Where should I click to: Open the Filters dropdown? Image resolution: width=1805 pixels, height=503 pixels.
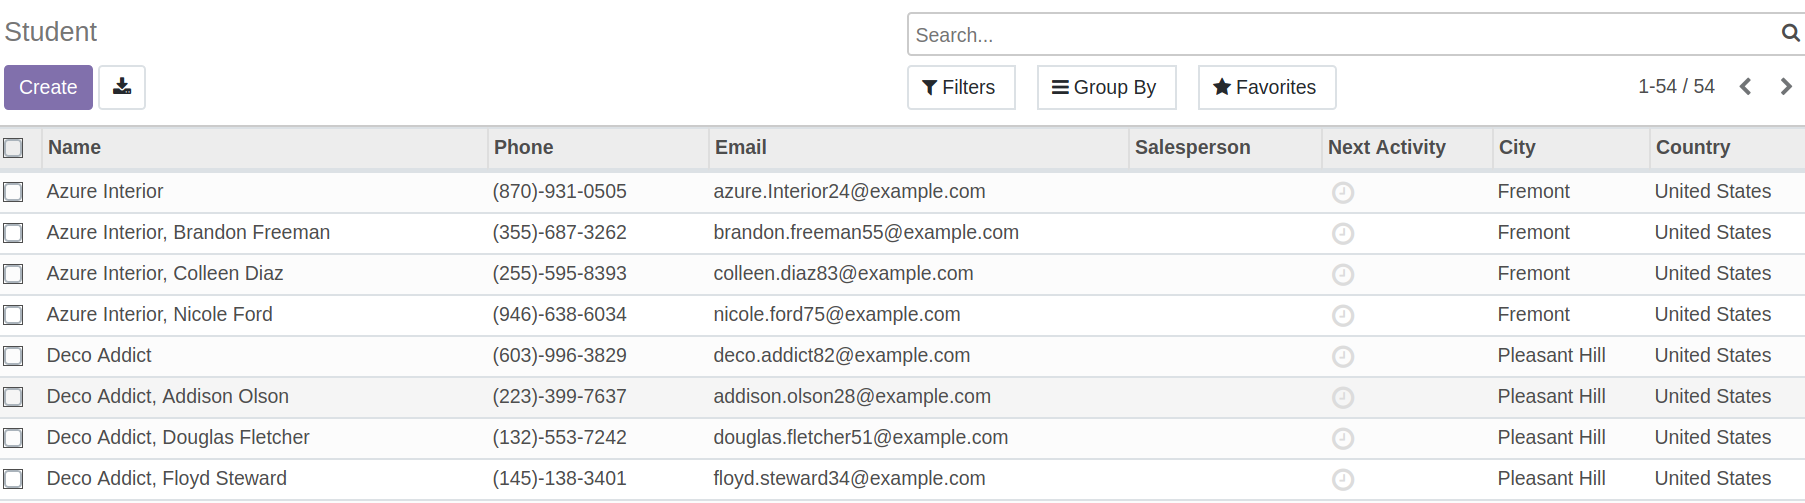tap(960, 87)
